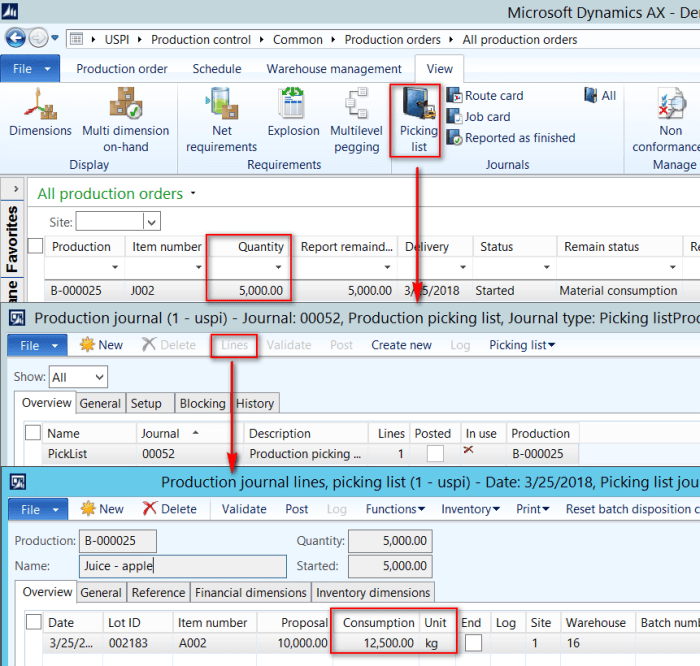
Task: Click the Lines button in production journal
Action: click(235, 345)
